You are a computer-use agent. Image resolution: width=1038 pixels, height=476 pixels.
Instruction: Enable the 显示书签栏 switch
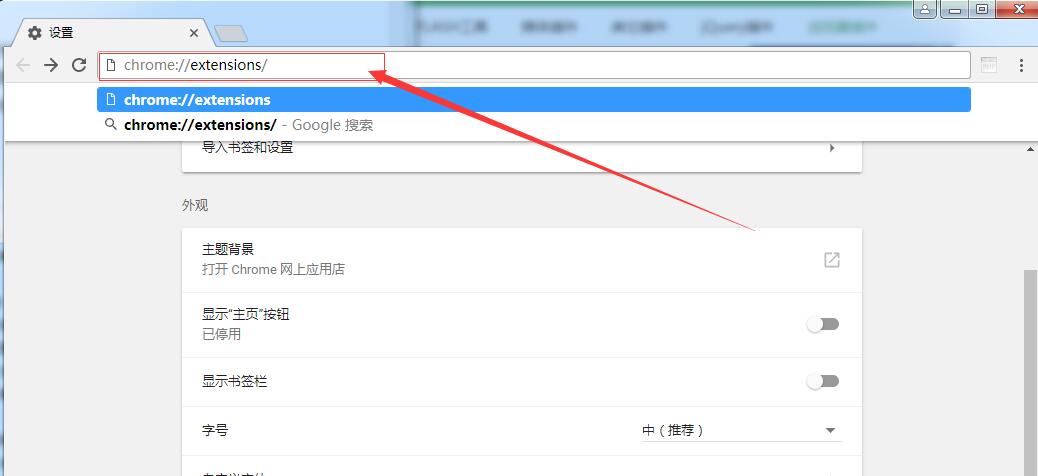[x=823, y=381]
